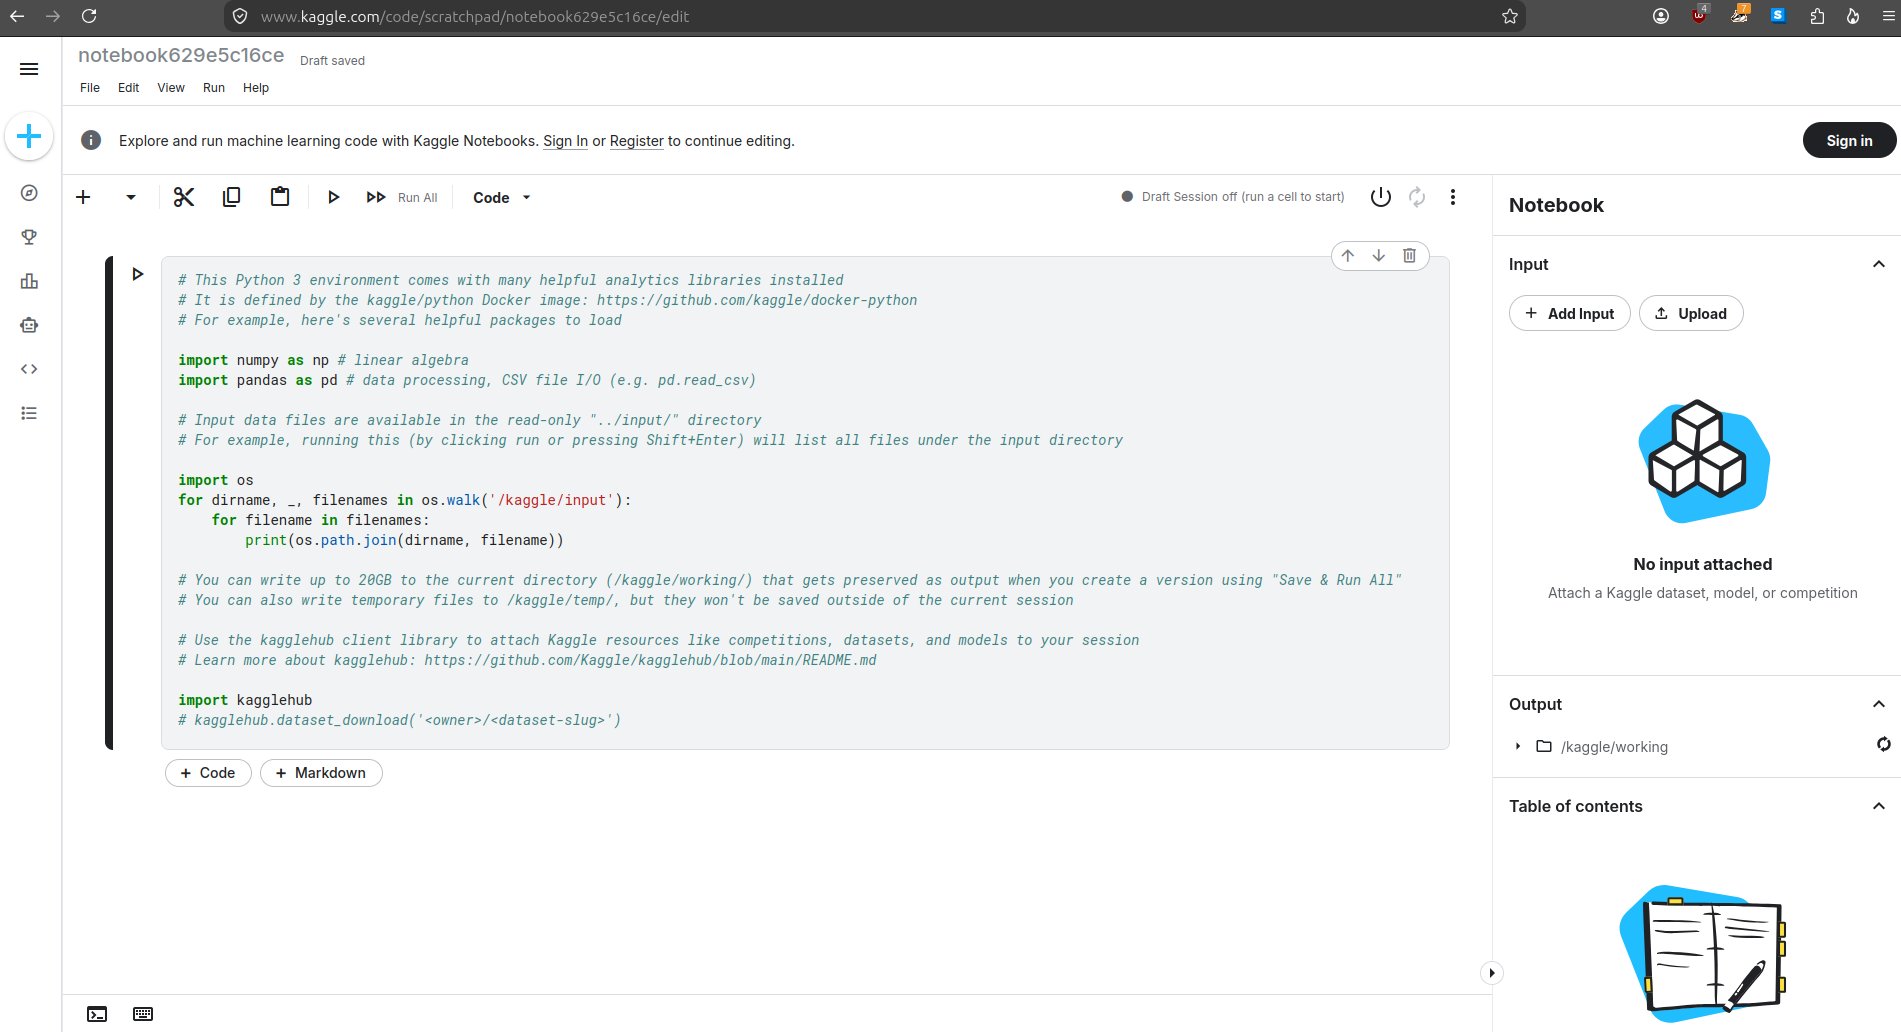
Task: Toggle the session power button
Action: pyautogui.click(x=1381, y=197)
